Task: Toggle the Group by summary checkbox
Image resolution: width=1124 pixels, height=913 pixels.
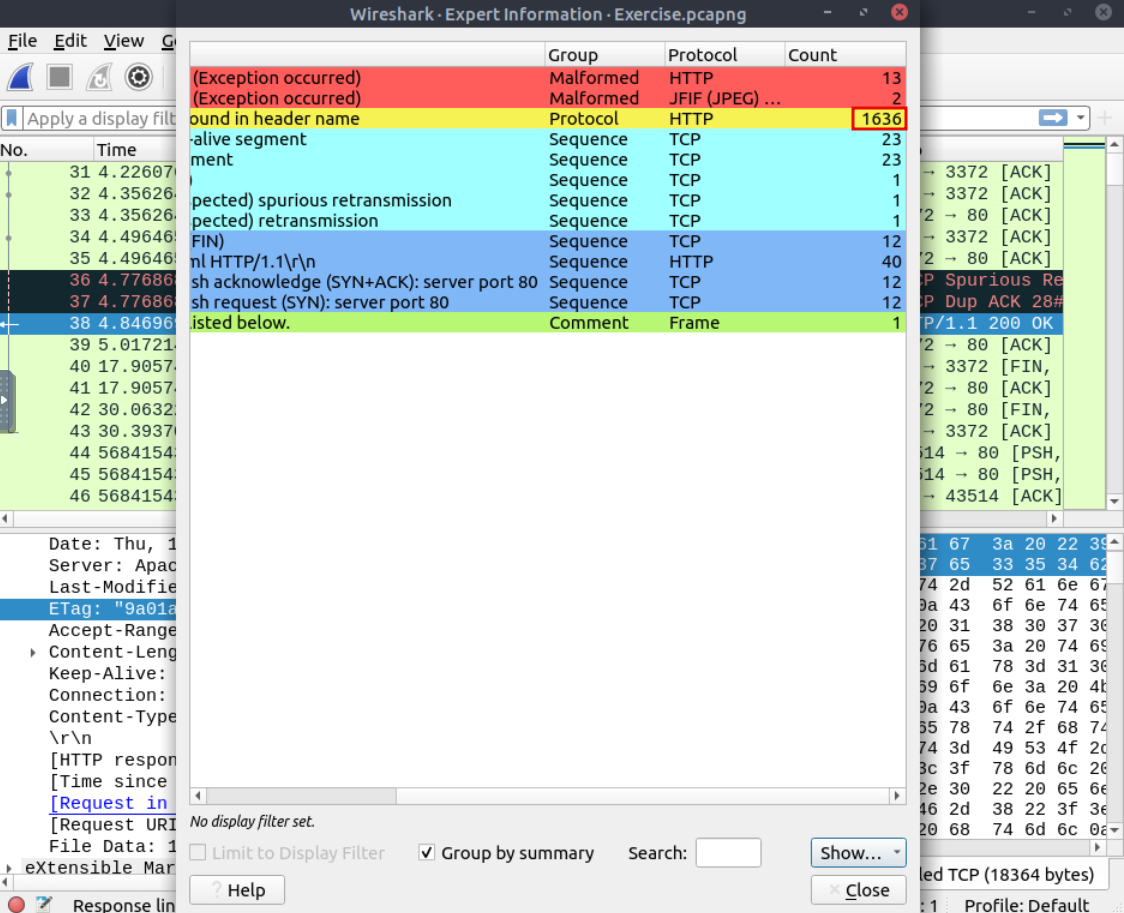Action: point(427,853)
